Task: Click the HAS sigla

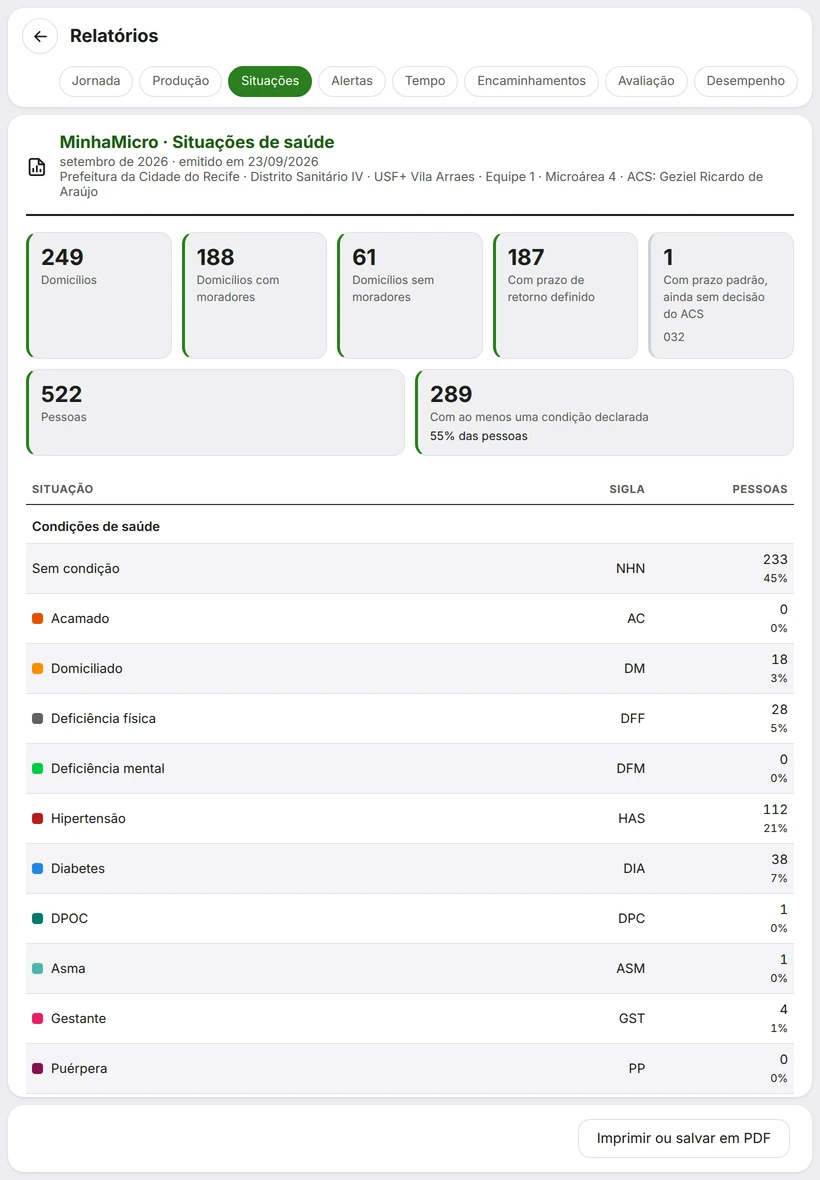Action: [x=631, y=819]
